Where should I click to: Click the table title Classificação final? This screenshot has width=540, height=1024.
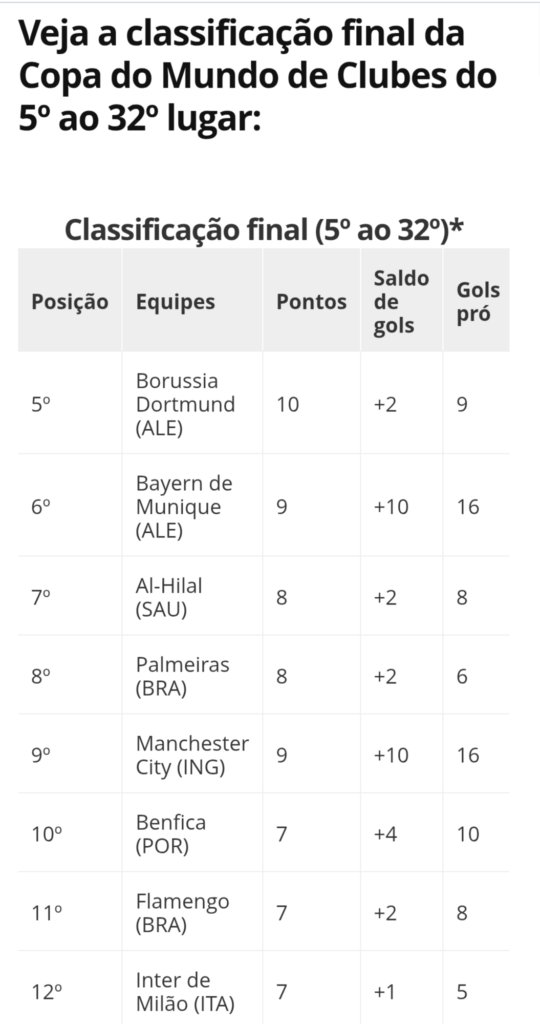click(264, 230)
